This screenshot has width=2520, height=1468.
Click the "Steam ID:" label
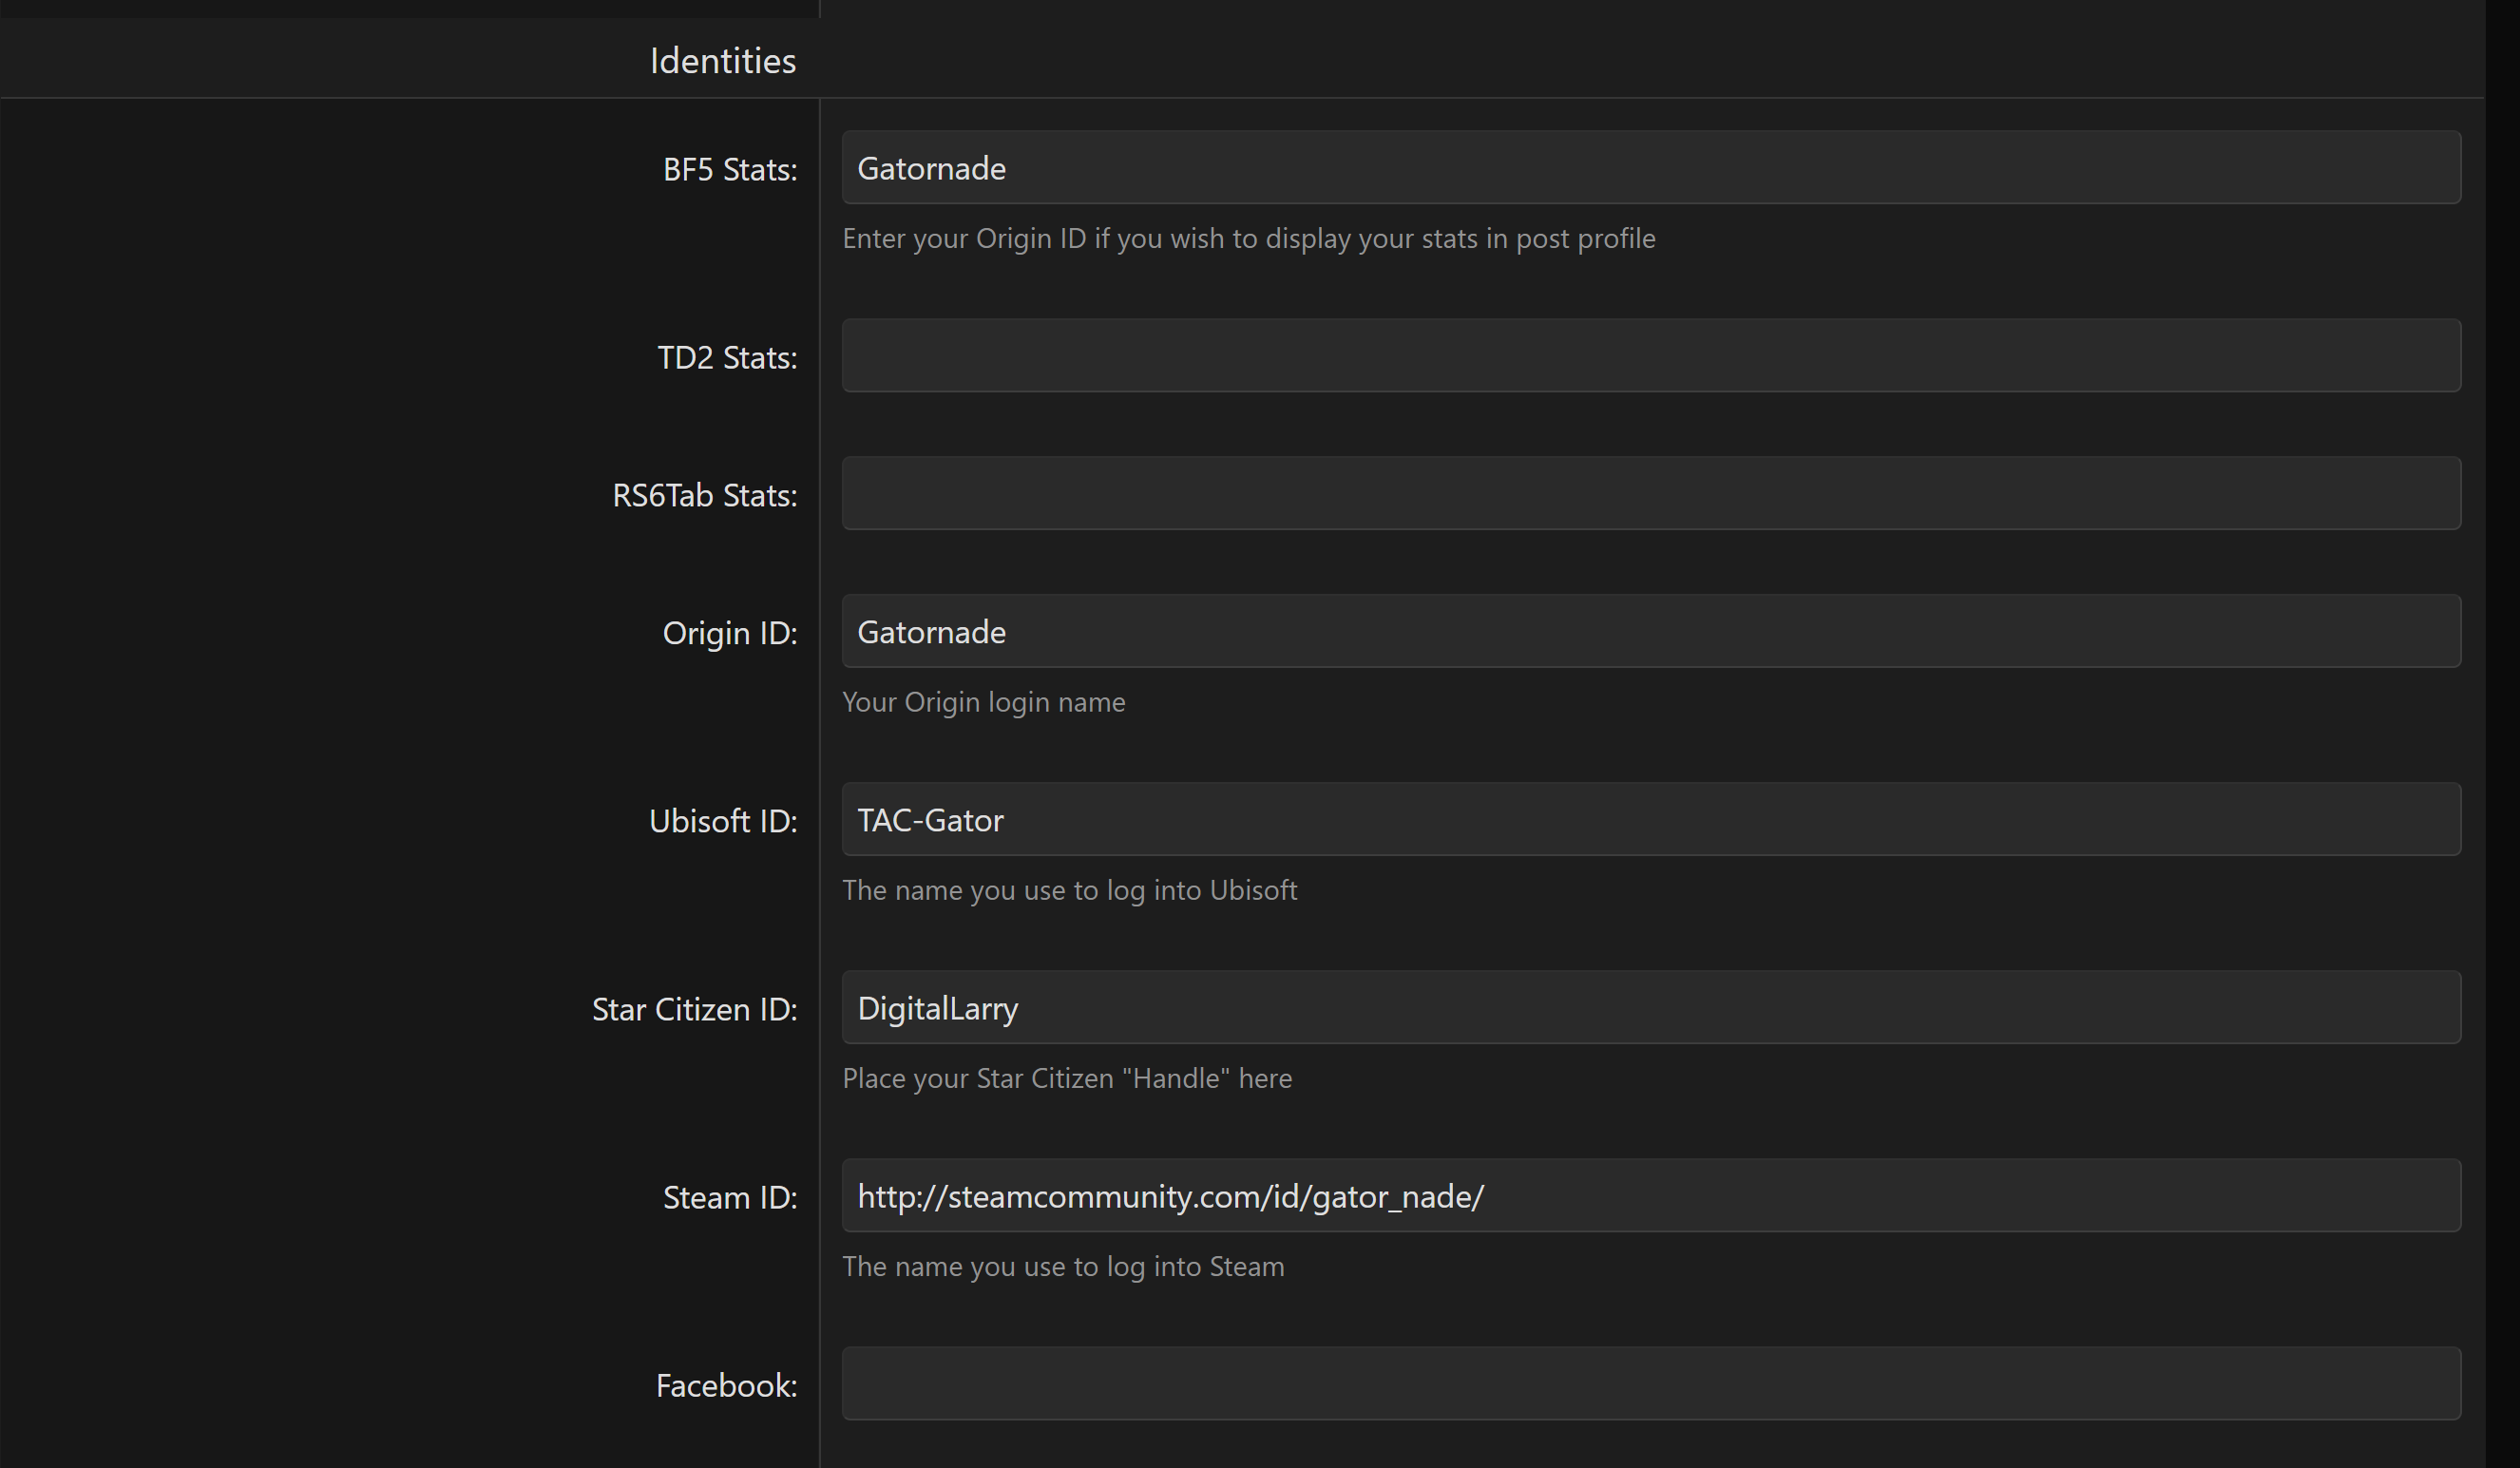(730, 1198)
